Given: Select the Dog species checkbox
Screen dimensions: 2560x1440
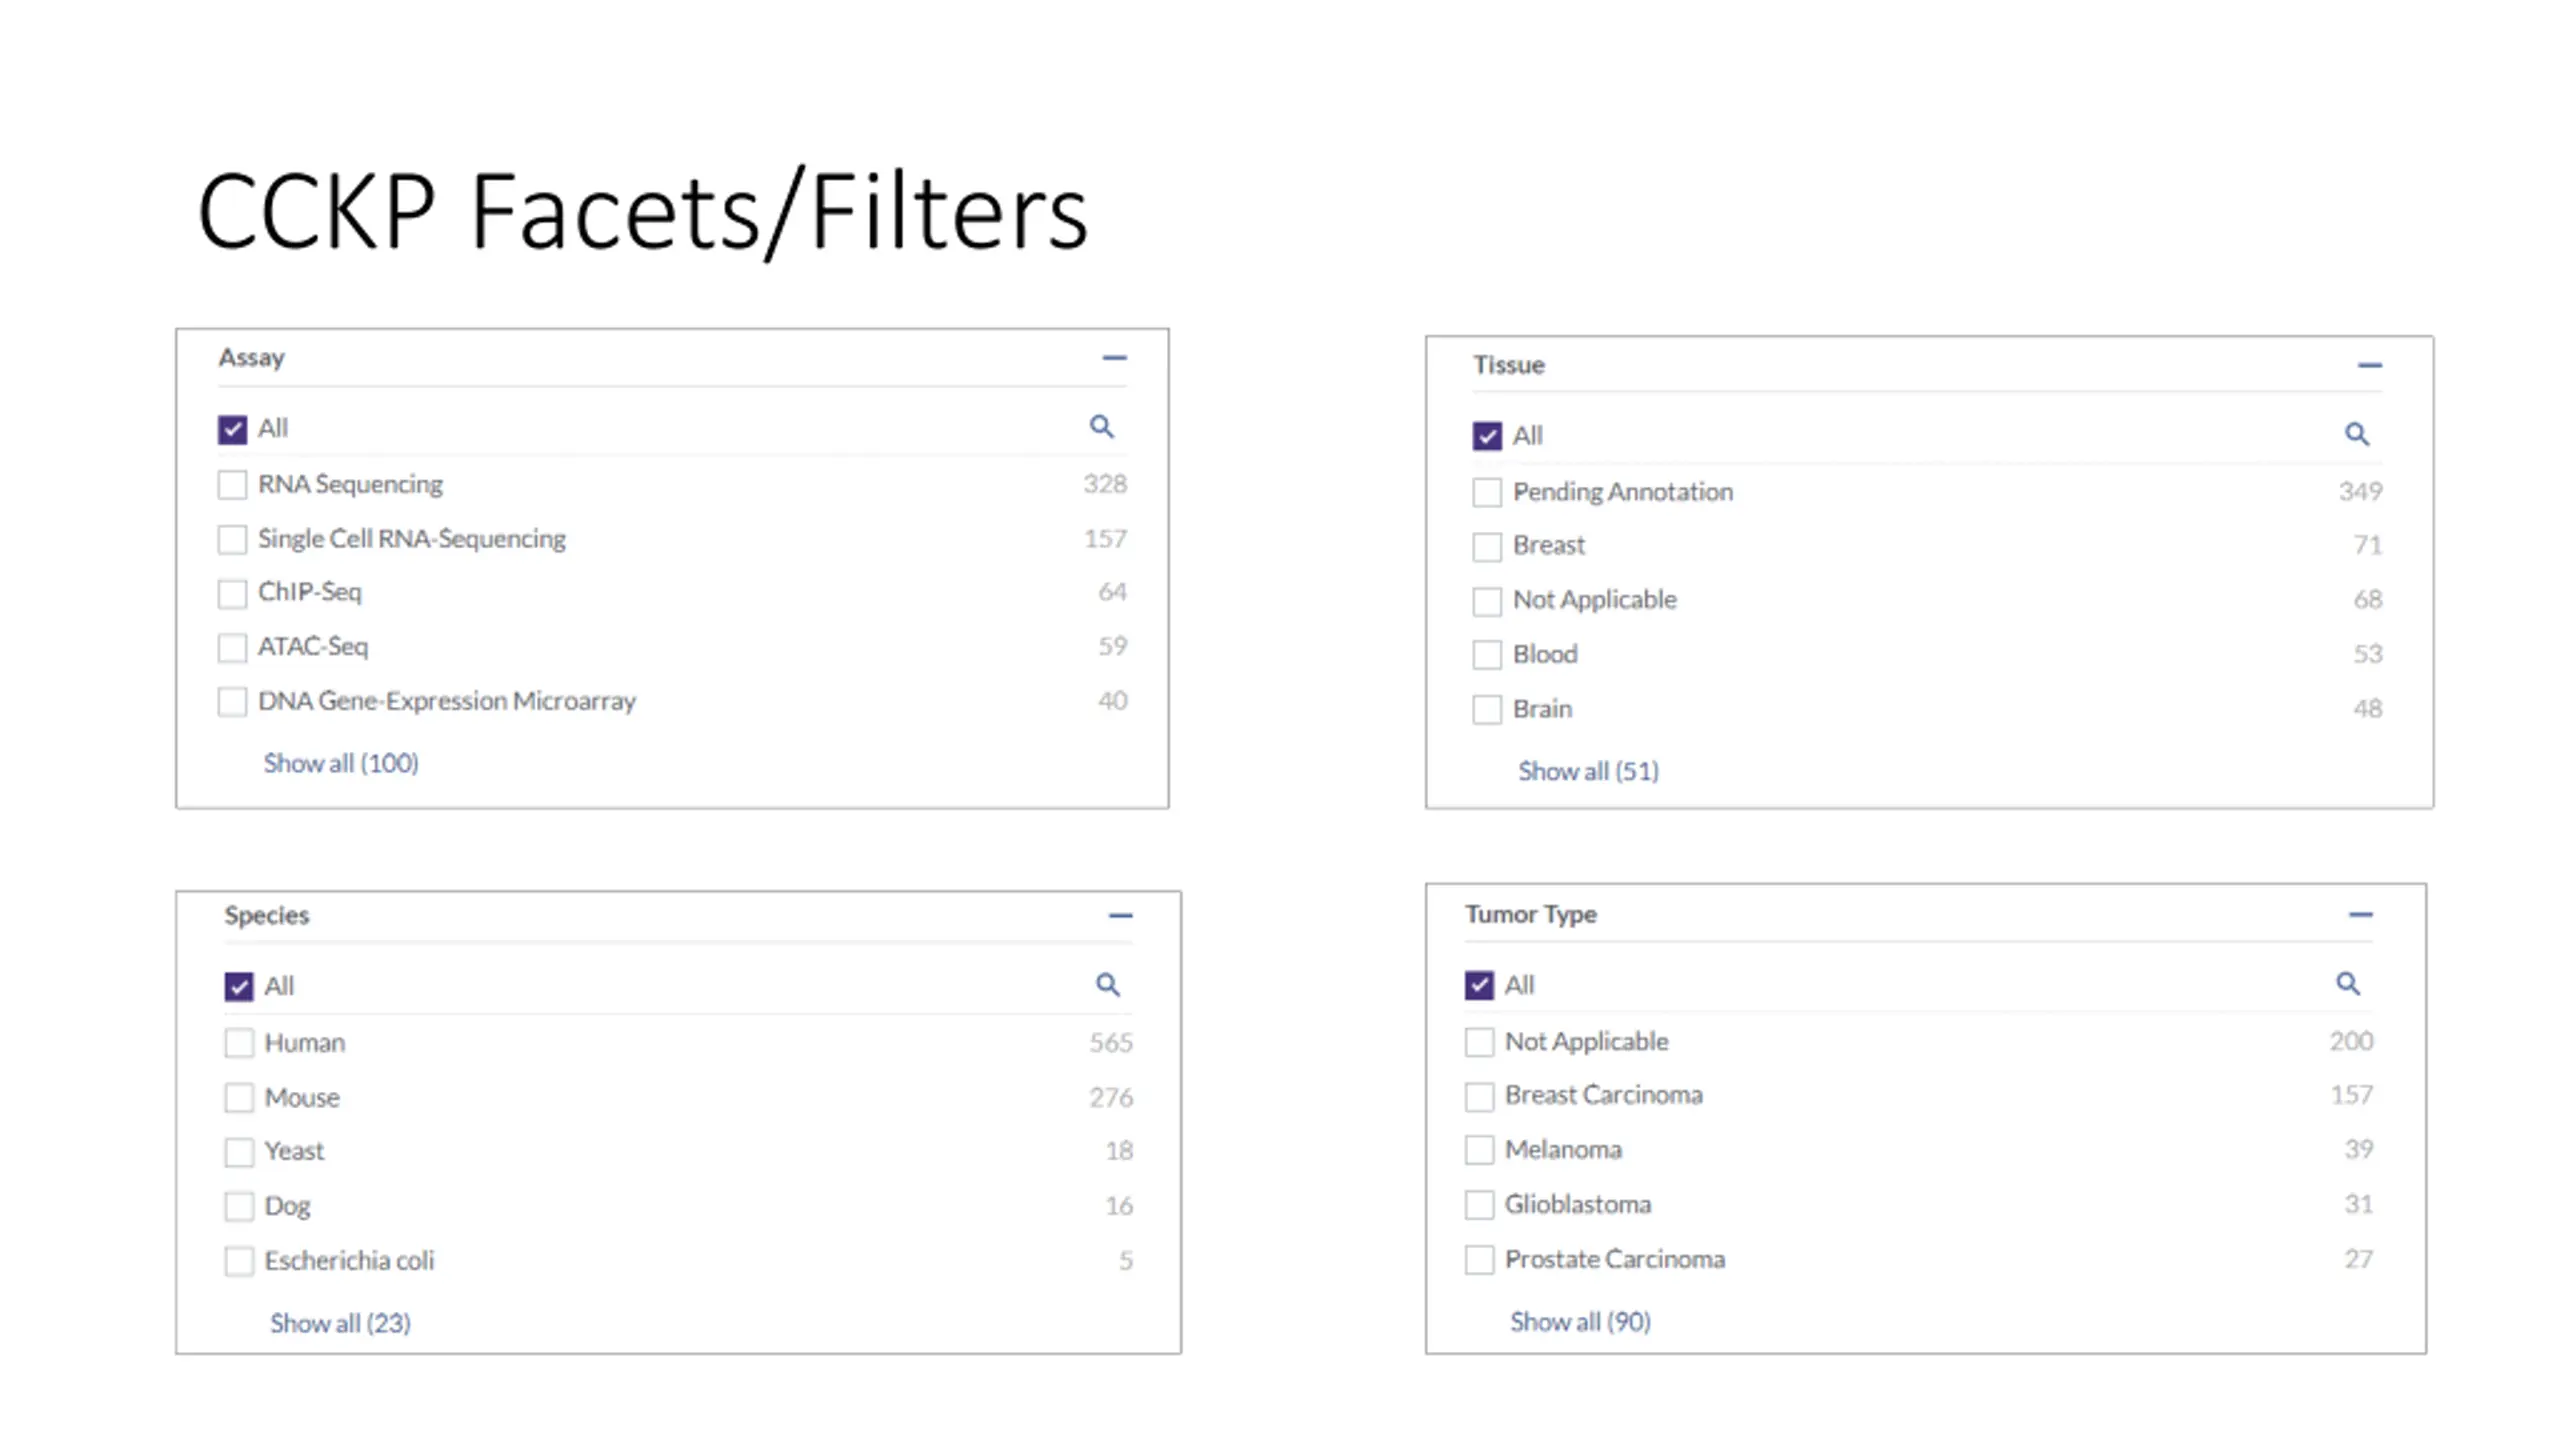Looking at the screenshot, I should [x=239, y=1207].
